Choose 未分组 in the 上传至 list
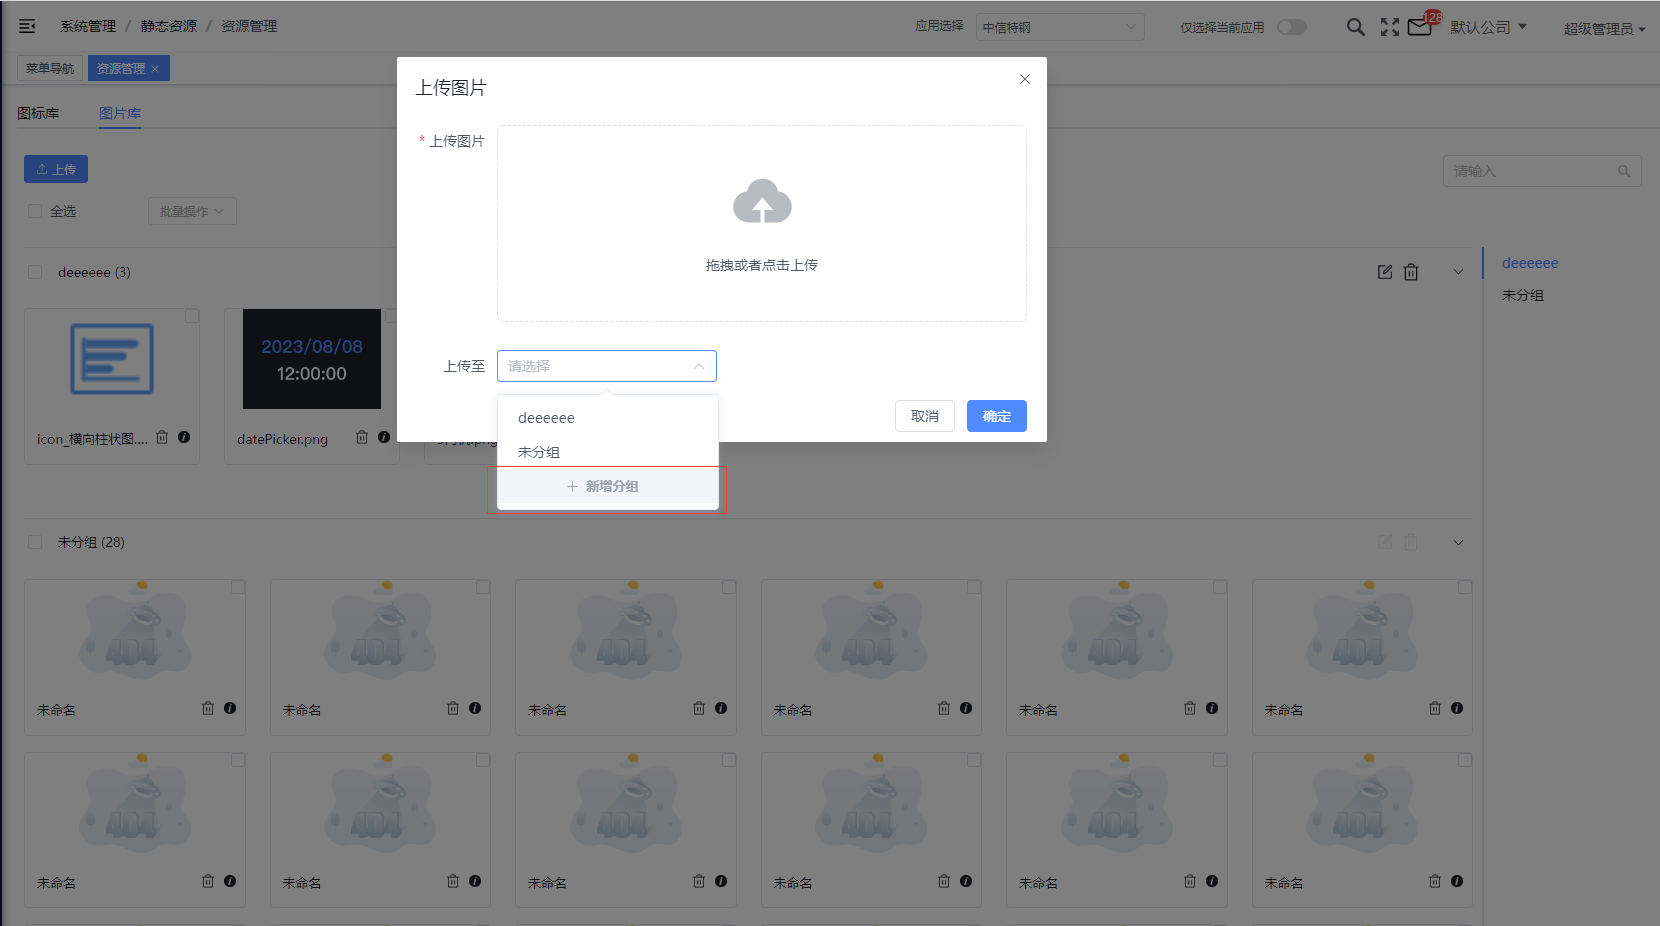Viewport: 1660px width, 926px height. [608, 452]
